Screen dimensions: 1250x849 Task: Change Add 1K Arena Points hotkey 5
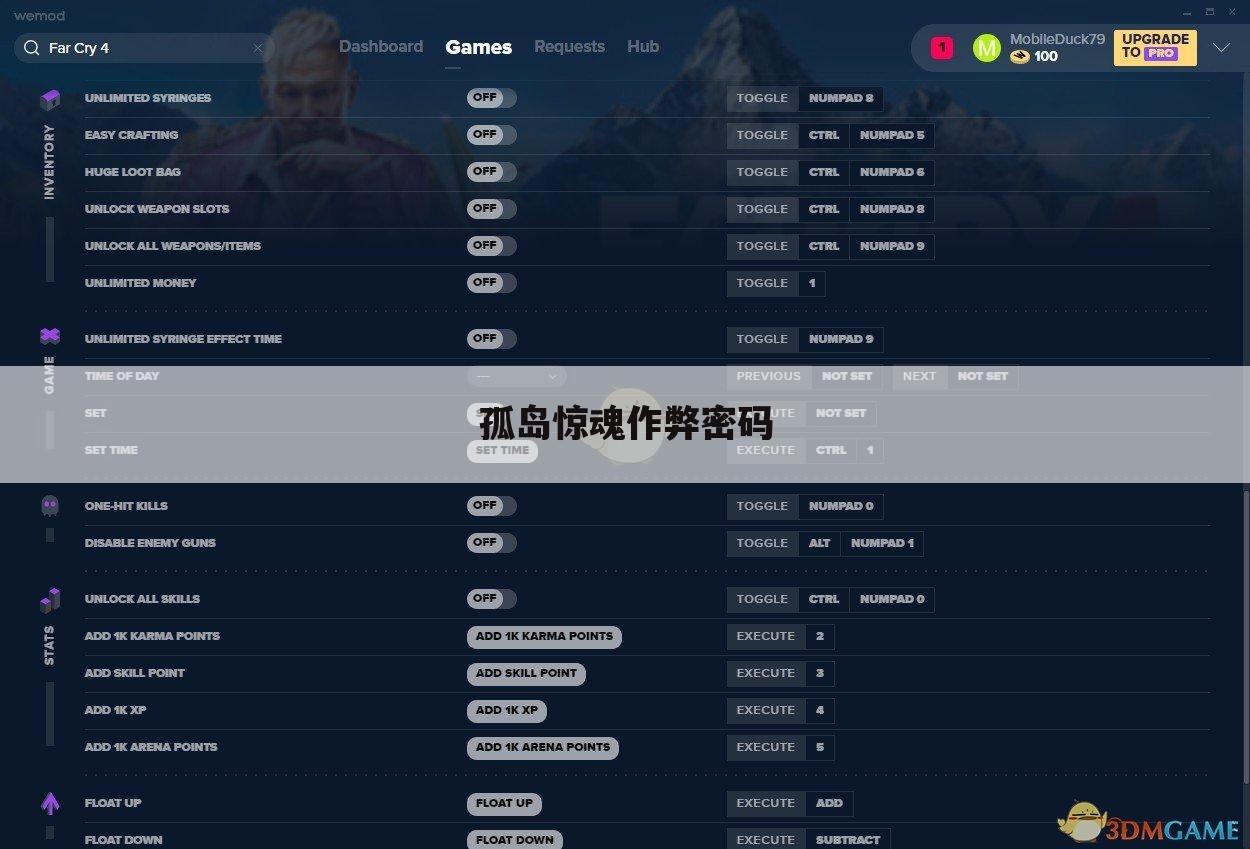(x=820, y=747)
